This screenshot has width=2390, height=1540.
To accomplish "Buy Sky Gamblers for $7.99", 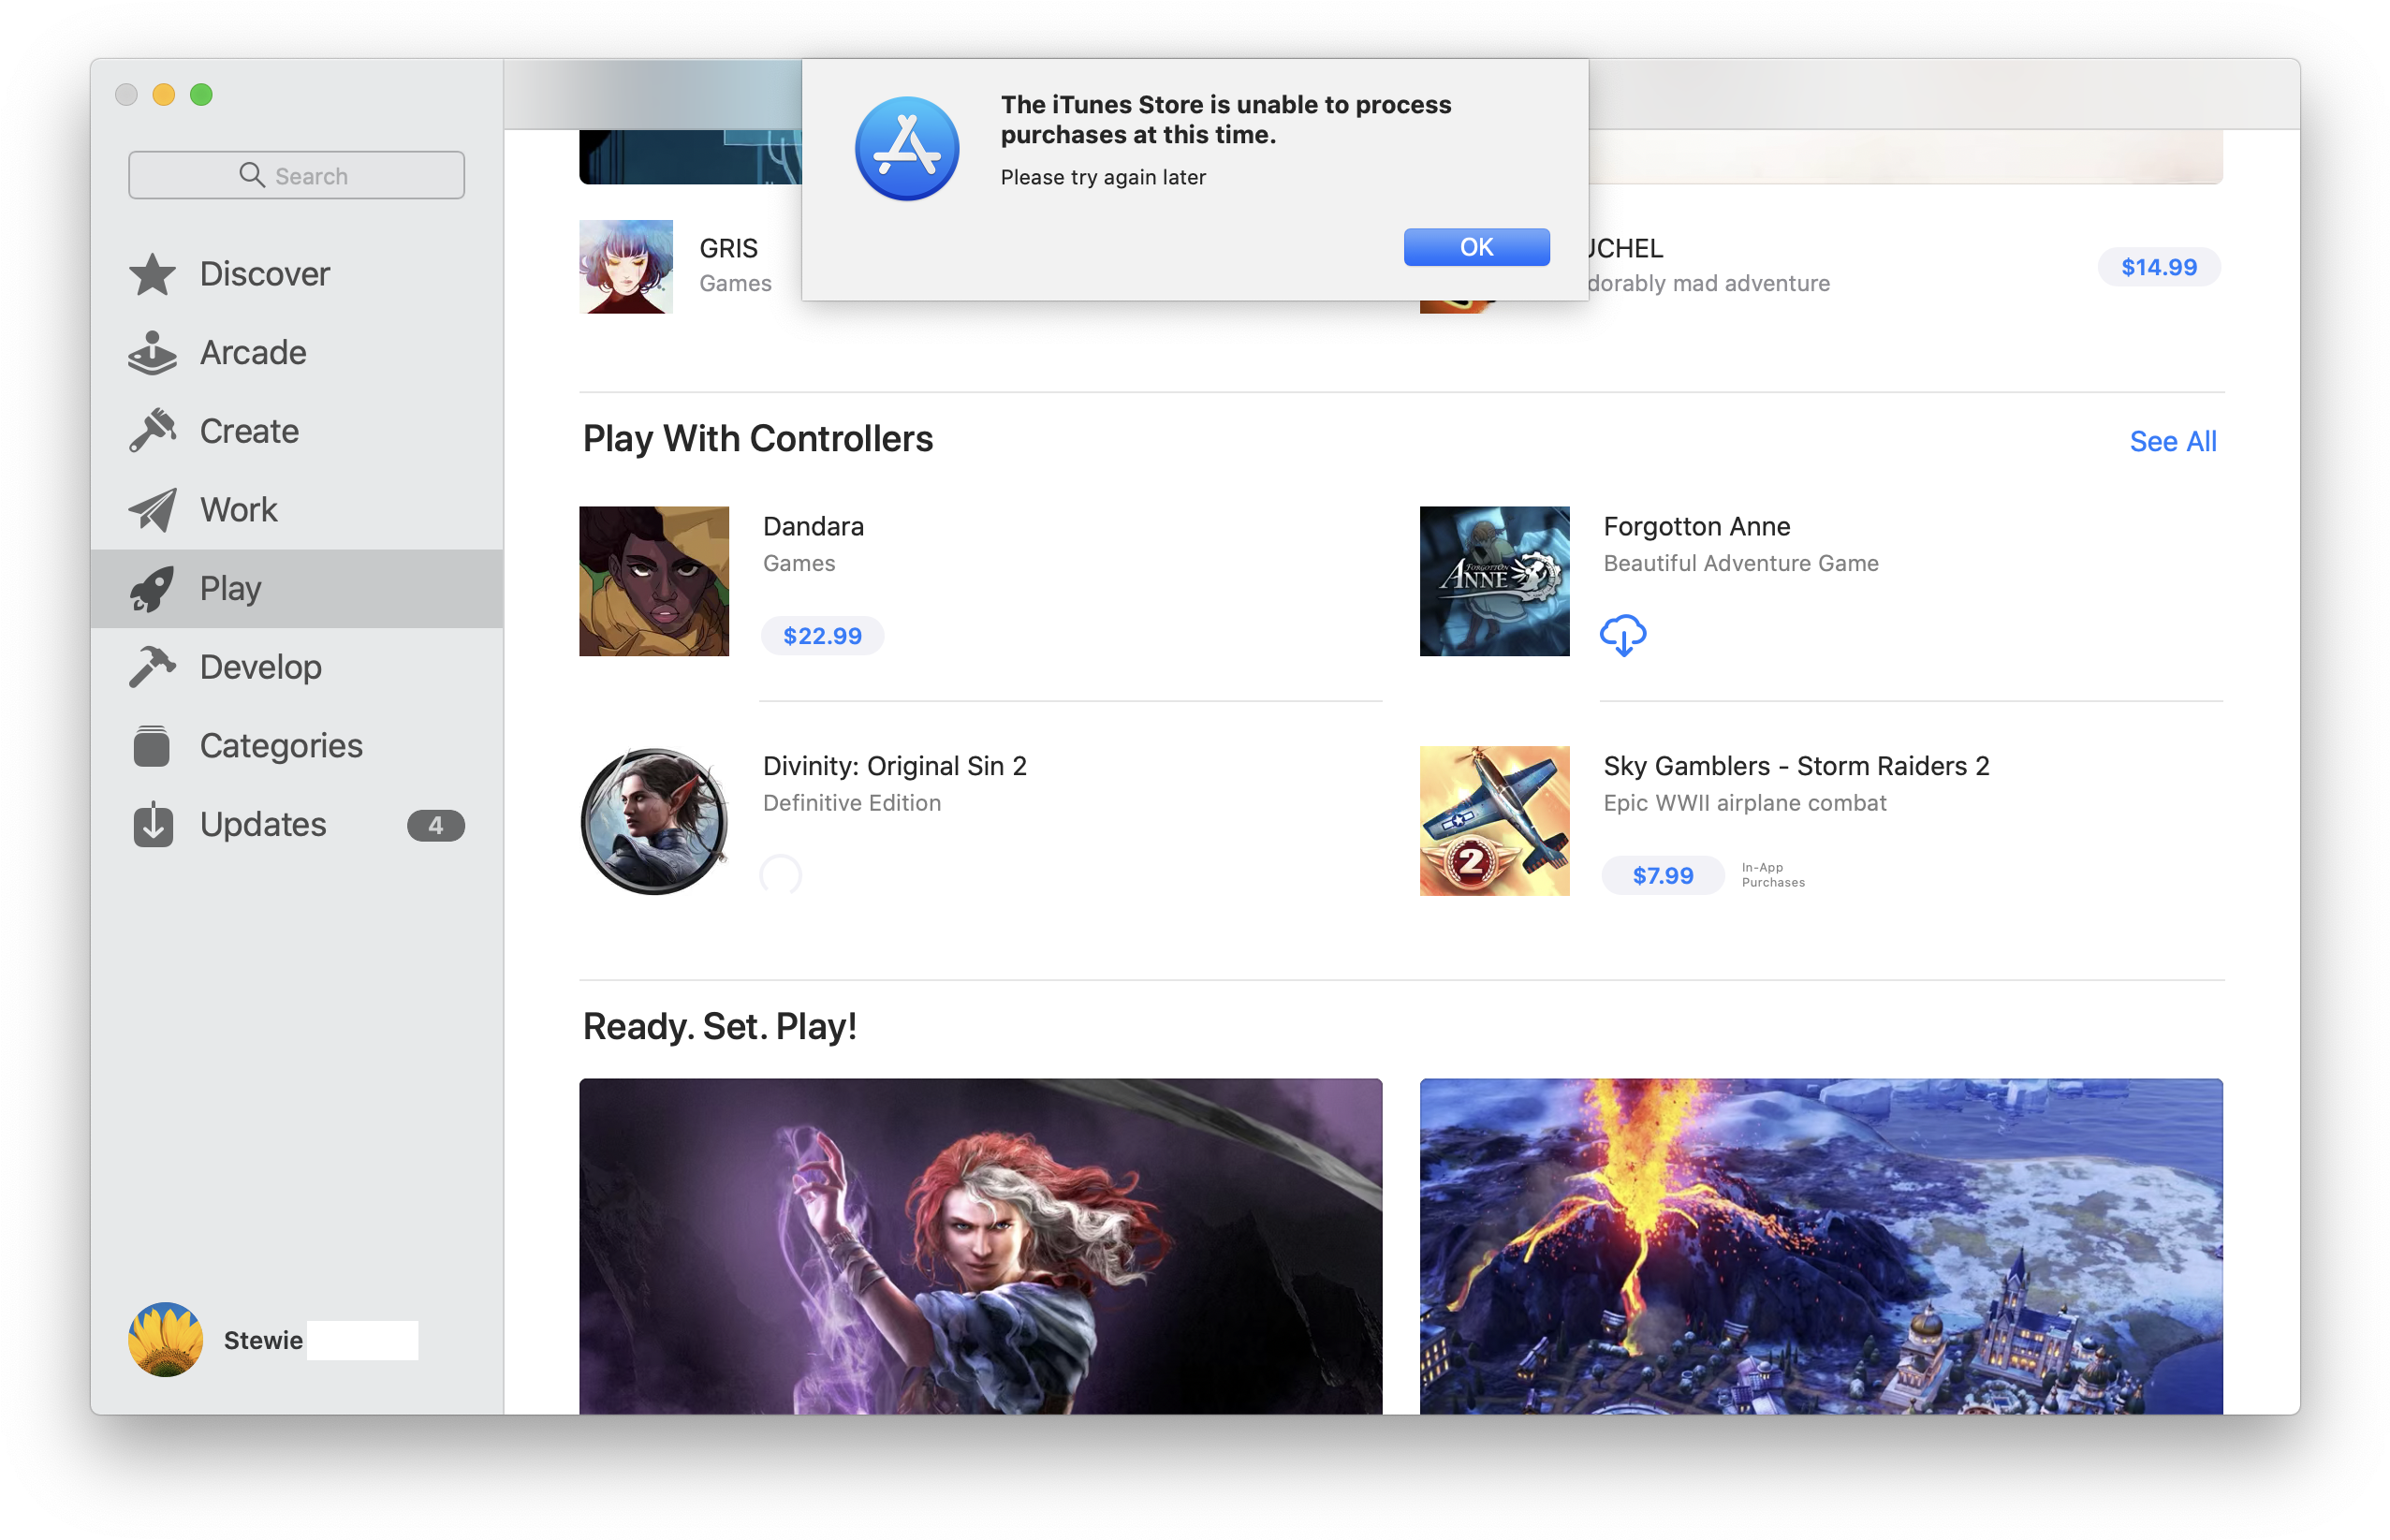I will tap(1662, 875).
